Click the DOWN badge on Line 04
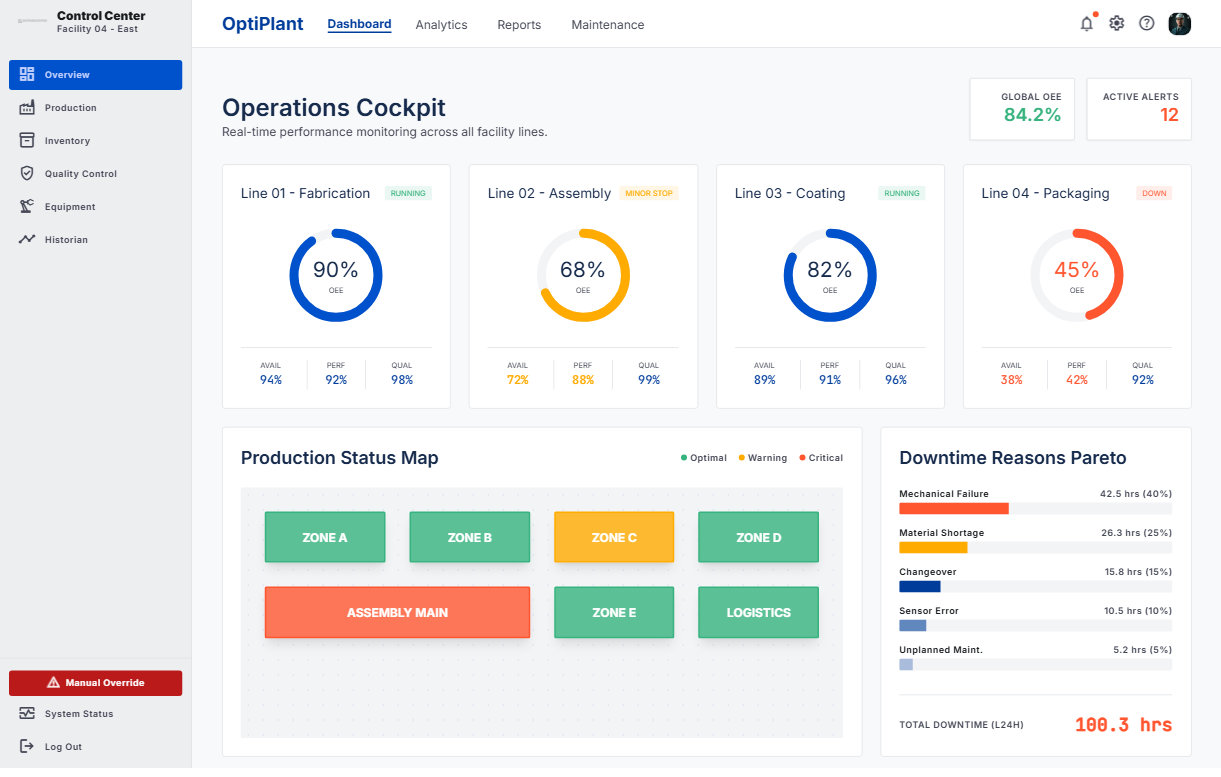The width and height of the screenshot is (1221, 777). point(1154,193)
